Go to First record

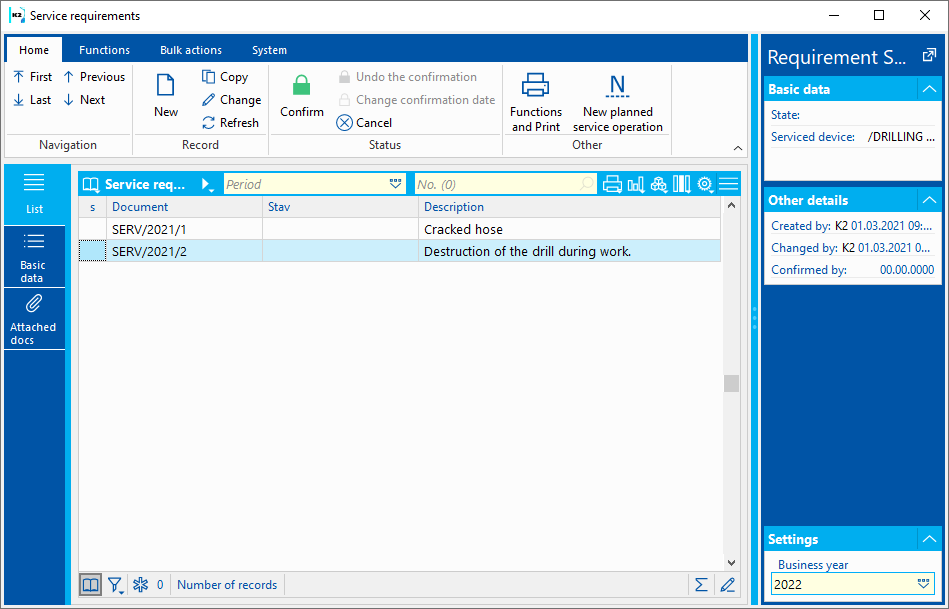tap(33, 77)
